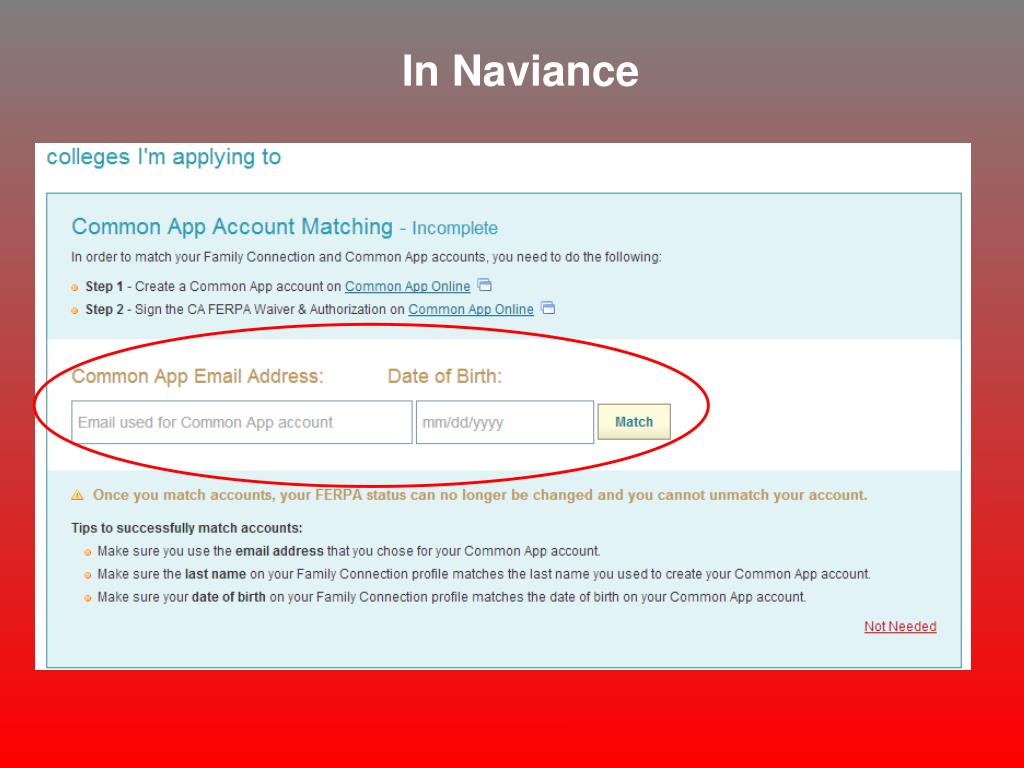
Task: Click the tip about 'date of birth' matching
Action: pos(451,597)
